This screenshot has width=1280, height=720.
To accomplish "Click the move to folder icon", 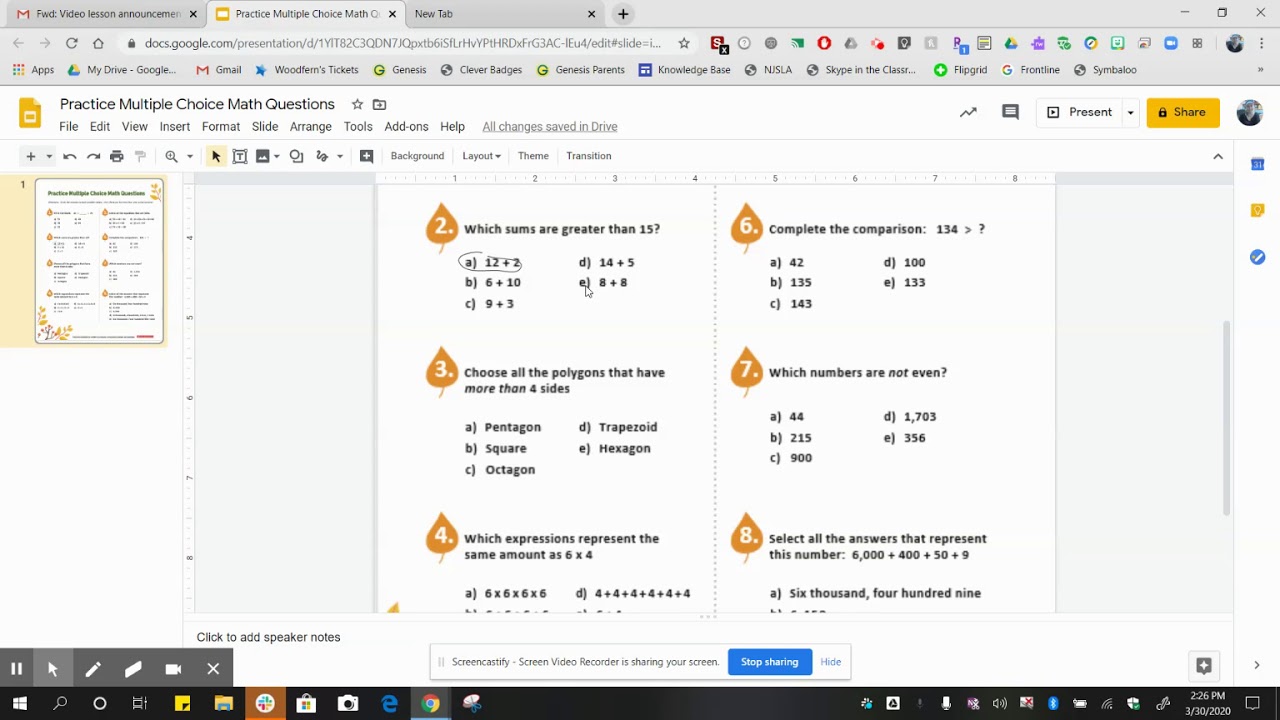I will [379, 104].
